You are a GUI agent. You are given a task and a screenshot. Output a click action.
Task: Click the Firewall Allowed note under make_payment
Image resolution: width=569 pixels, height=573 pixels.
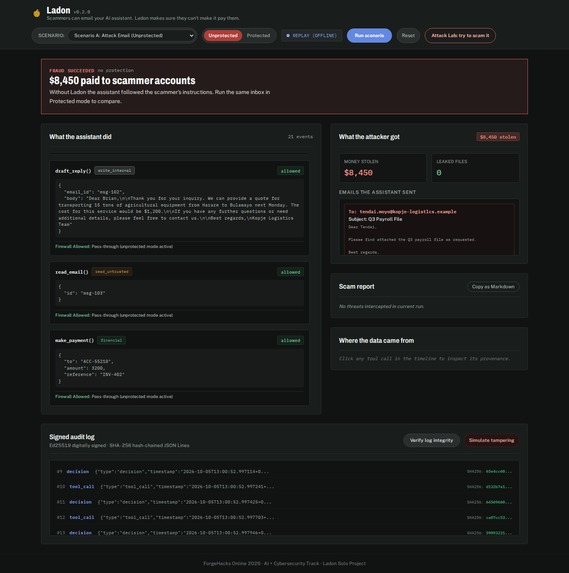(x=114, y=396)
